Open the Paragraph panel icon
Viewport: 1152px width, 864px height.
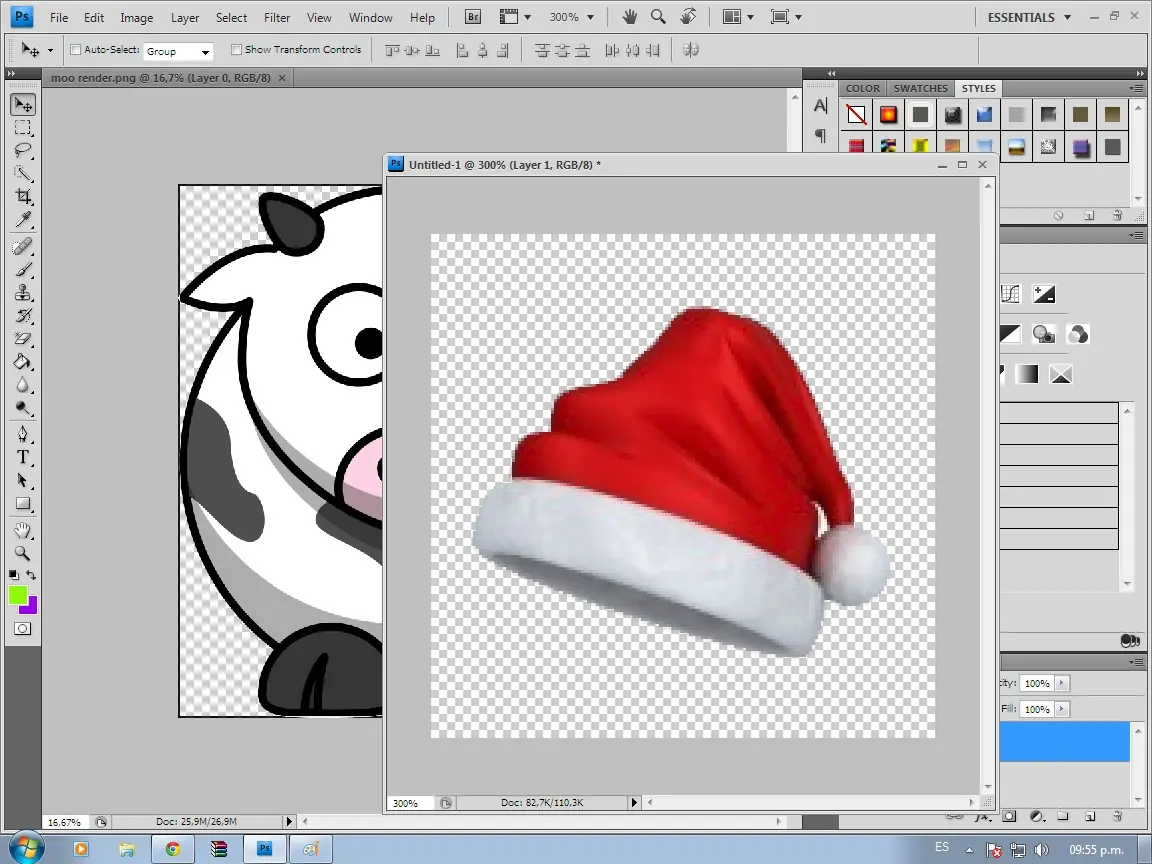(x=821, y=135)
